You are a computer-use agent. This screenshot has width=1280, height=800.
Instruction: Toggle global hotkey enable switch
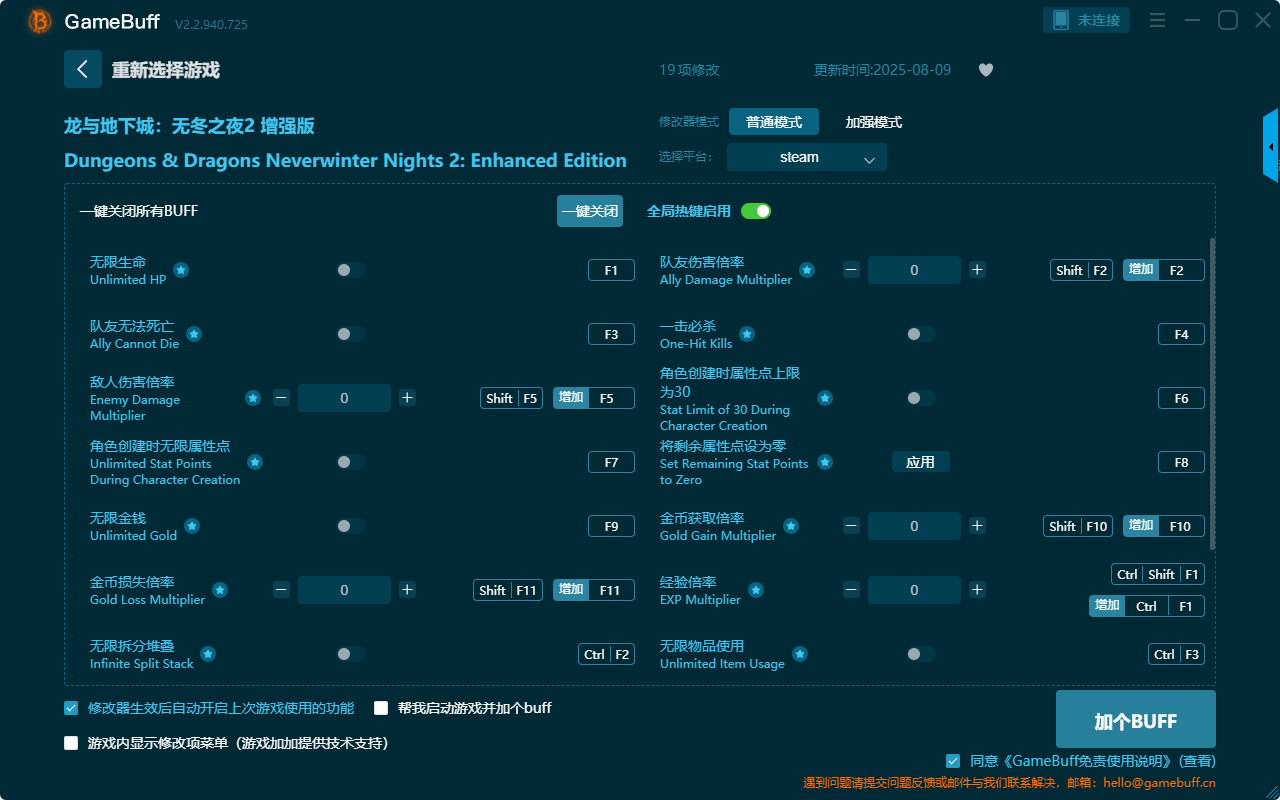[x=756, y=211]
